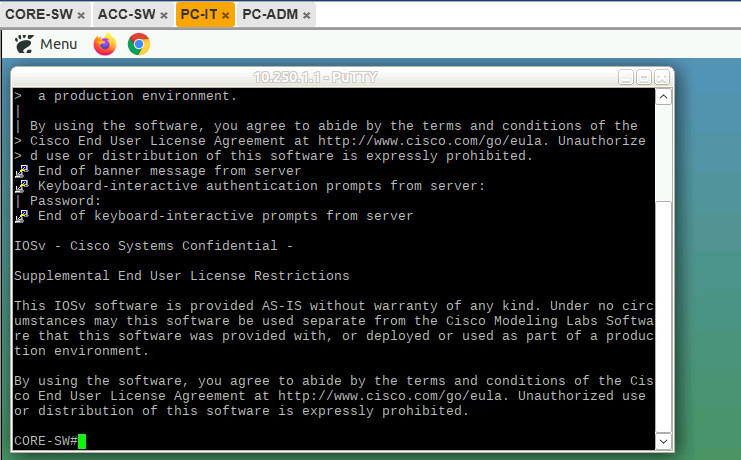Click the CORE-SW# prompt cursor
The height and width of the screenshot is (460, 741).
82,441
